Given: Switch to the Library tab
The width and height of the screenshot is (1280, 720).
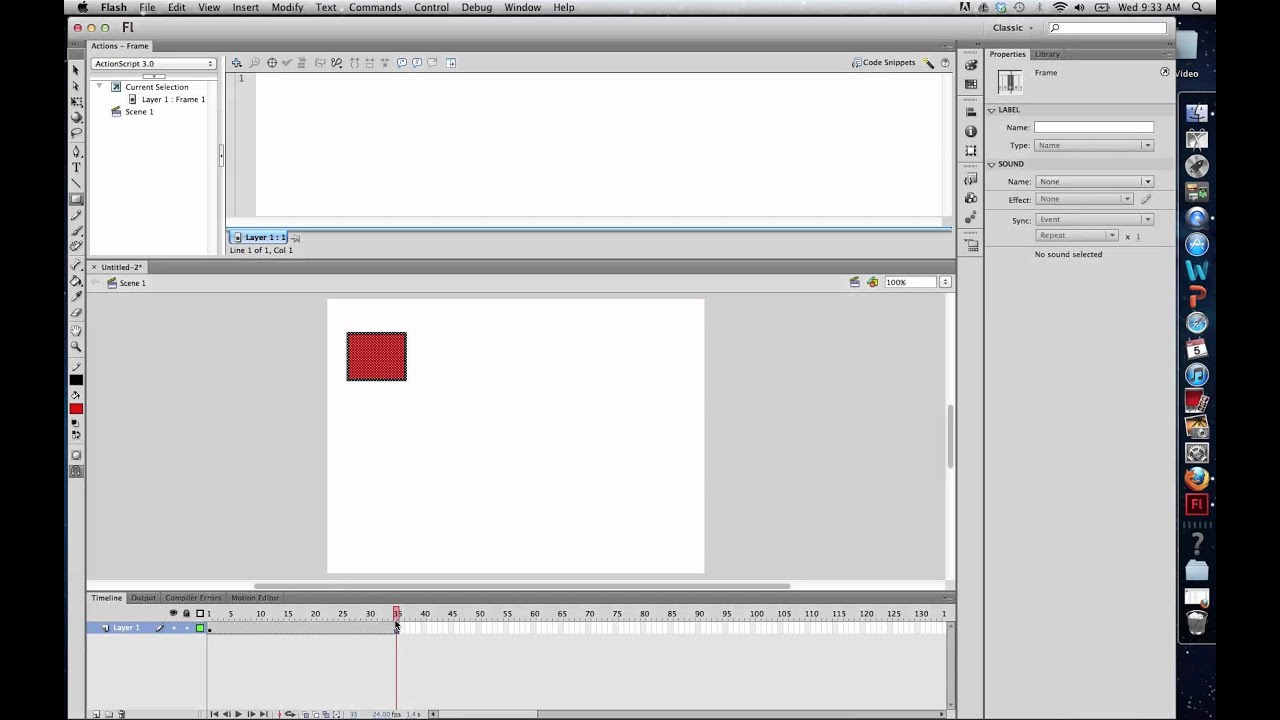Looking at the screenshot, I should coord(1047,54).
